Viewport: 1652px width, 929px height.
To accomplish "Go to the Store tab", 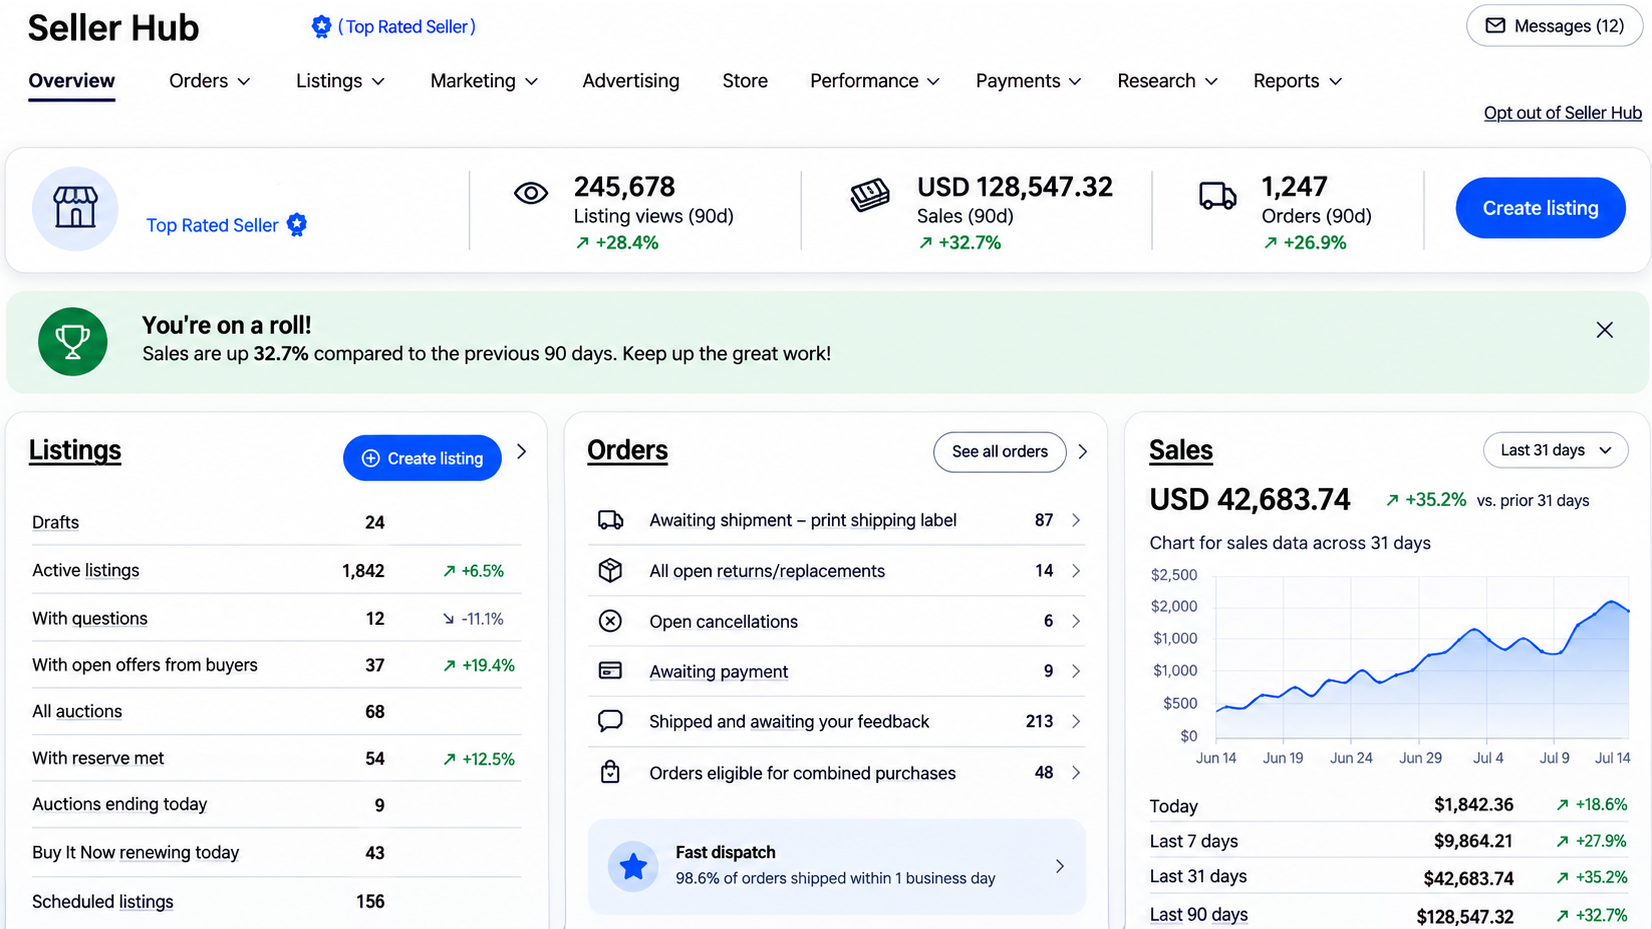I will point(745,81).
